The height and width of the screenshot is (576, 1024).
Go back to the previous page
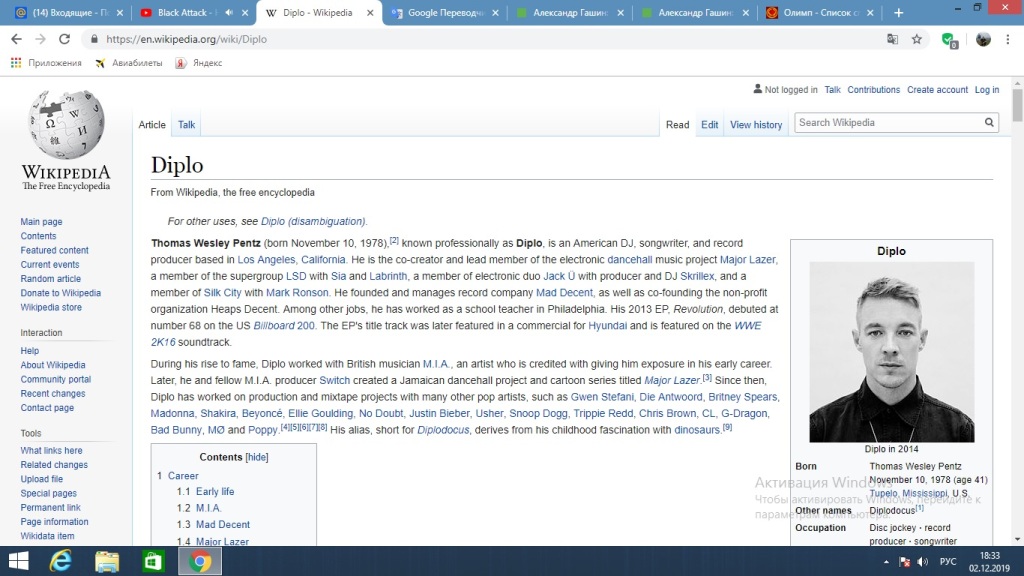(x=16, y=39)
